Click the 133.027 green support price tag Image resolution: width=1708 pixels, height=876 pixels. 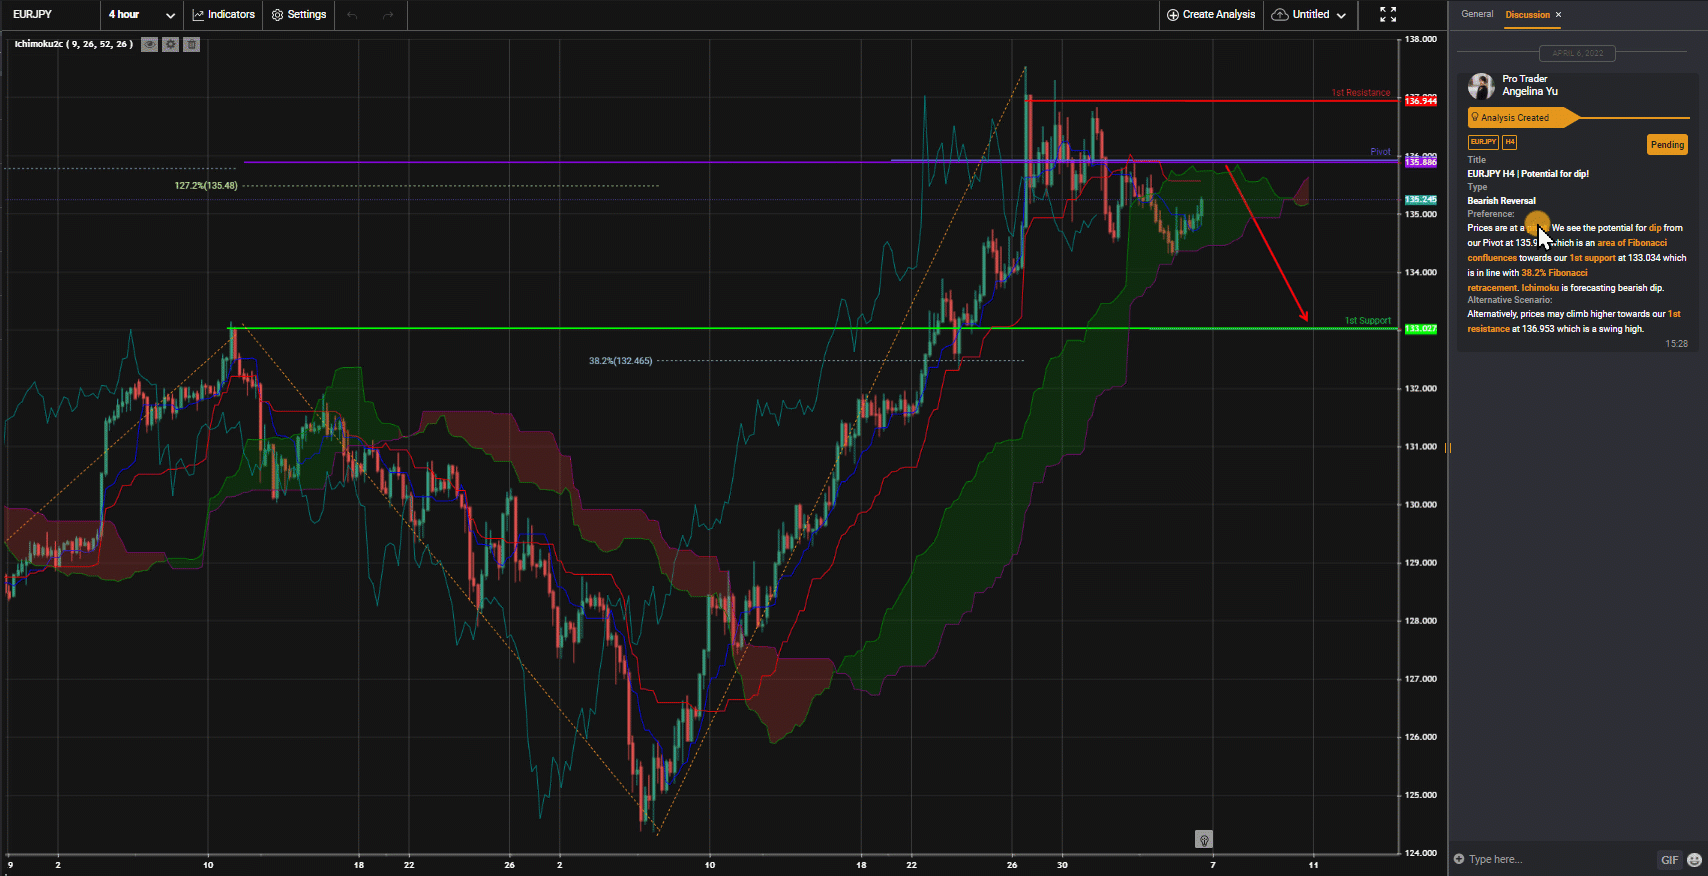[x=1420, y=329]
